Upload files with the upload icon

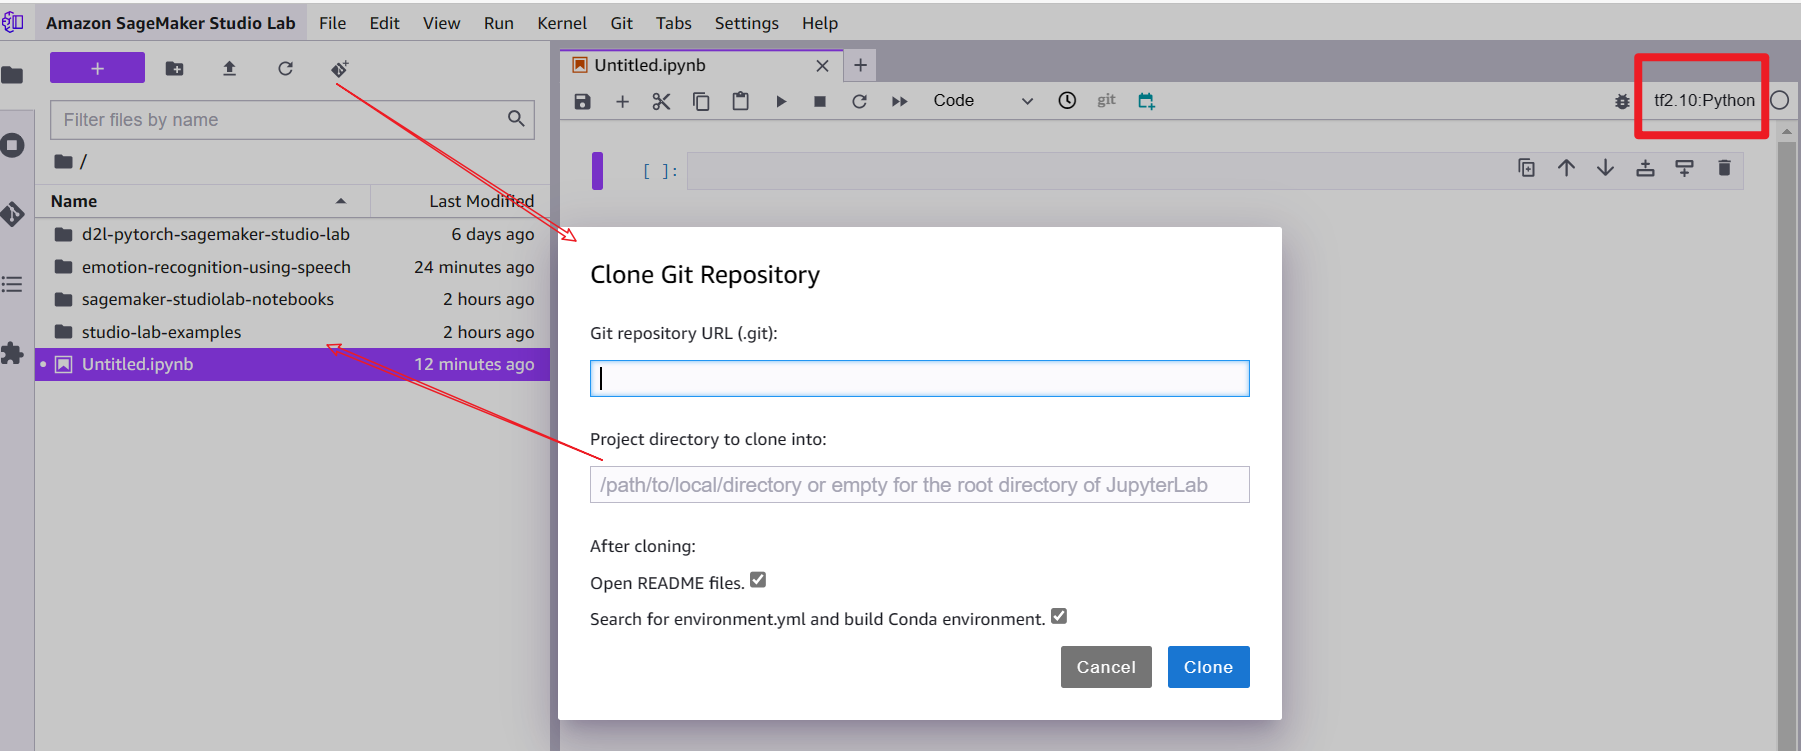pos(229,68)
